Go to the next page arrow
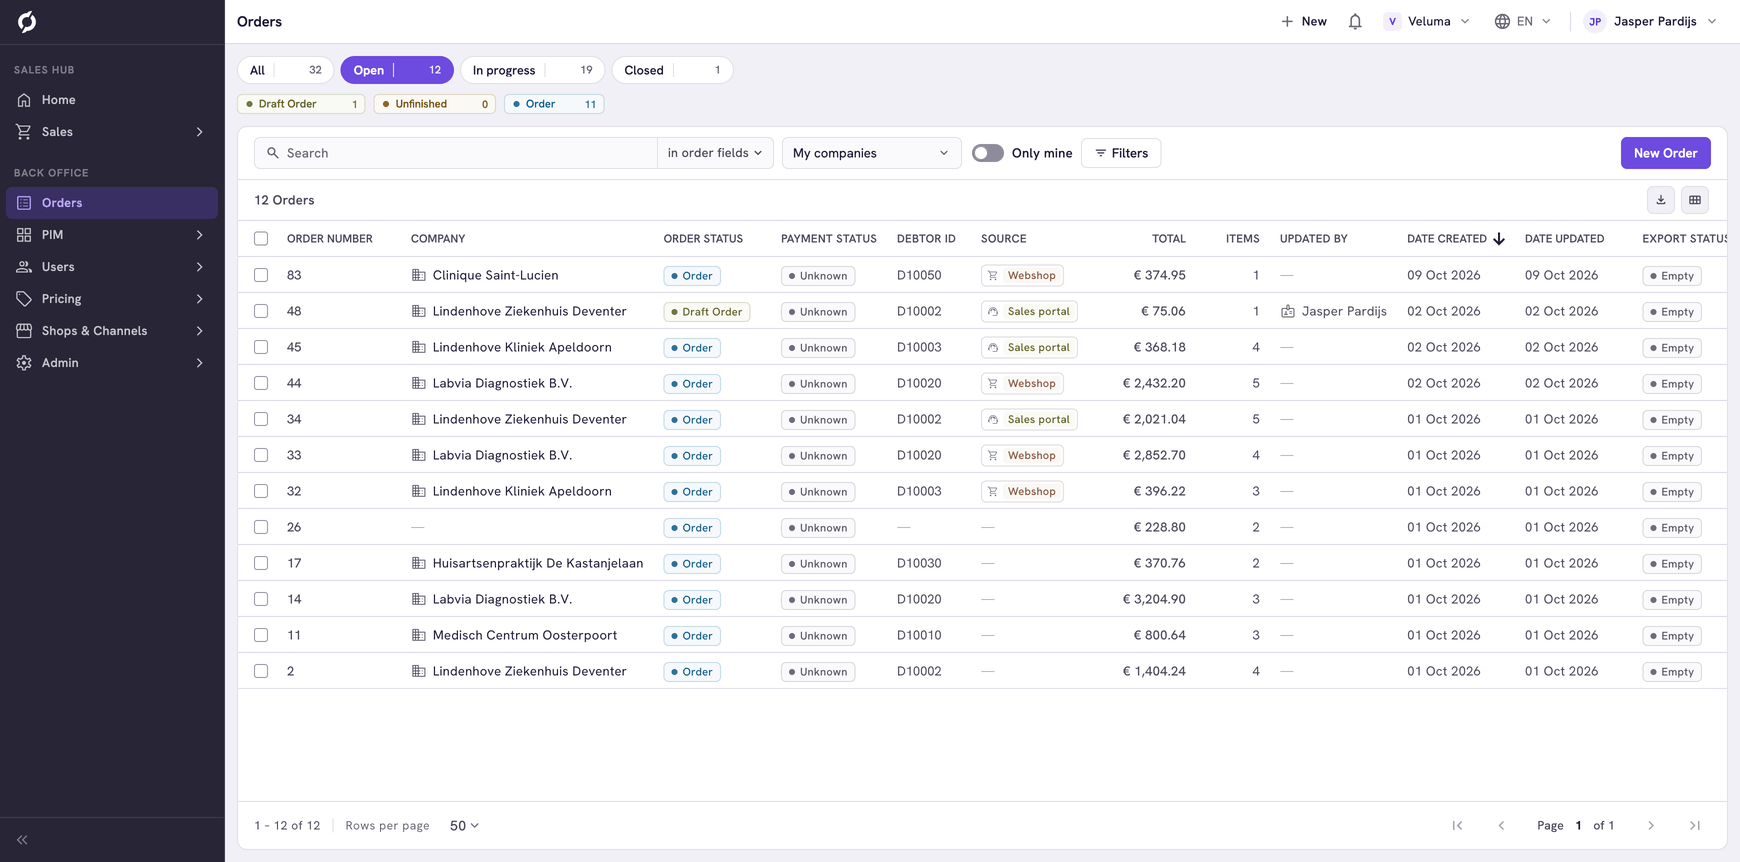Screen dimensions: 1740x862 click(x=1651, y=826)
